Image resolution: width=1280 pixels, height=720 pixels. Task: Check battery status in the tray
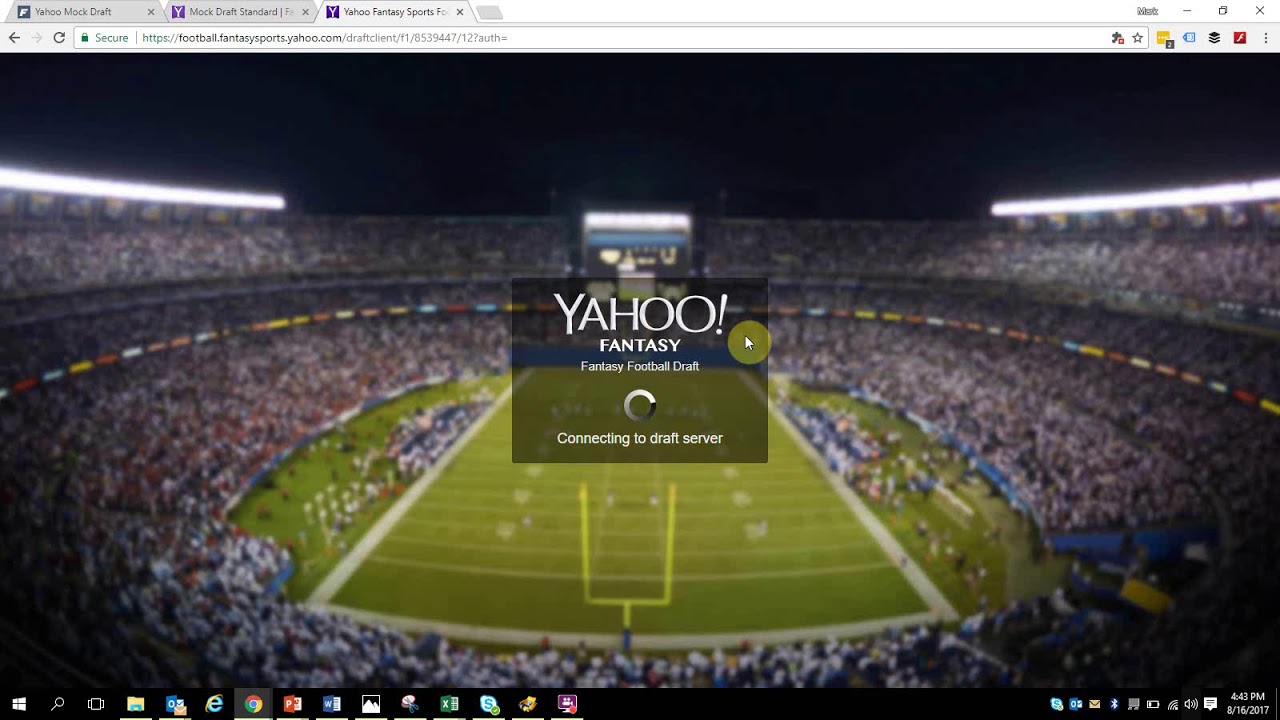click(1152, 704)
